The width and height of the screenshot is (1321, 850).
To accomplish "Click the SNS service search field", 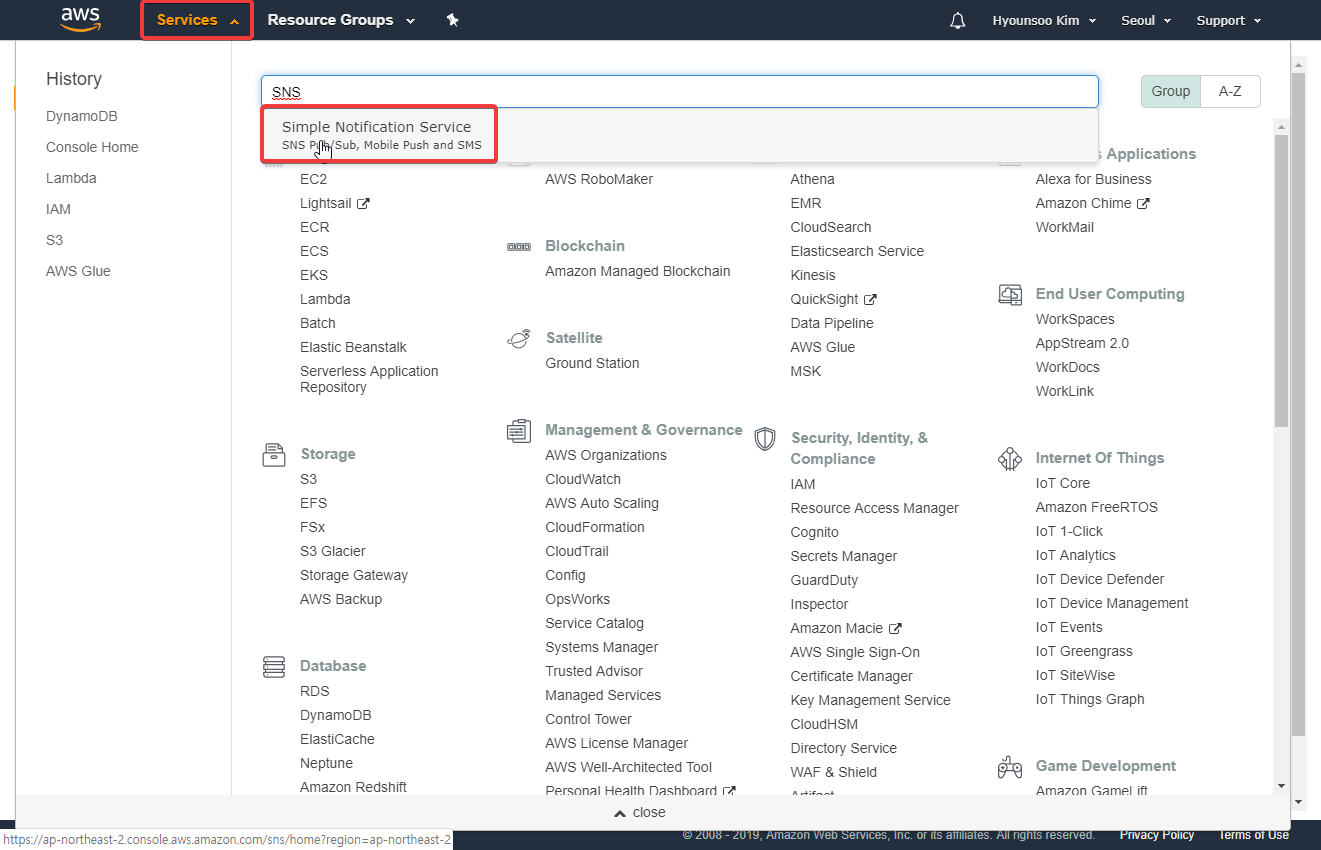I will [x=680, y=91].
